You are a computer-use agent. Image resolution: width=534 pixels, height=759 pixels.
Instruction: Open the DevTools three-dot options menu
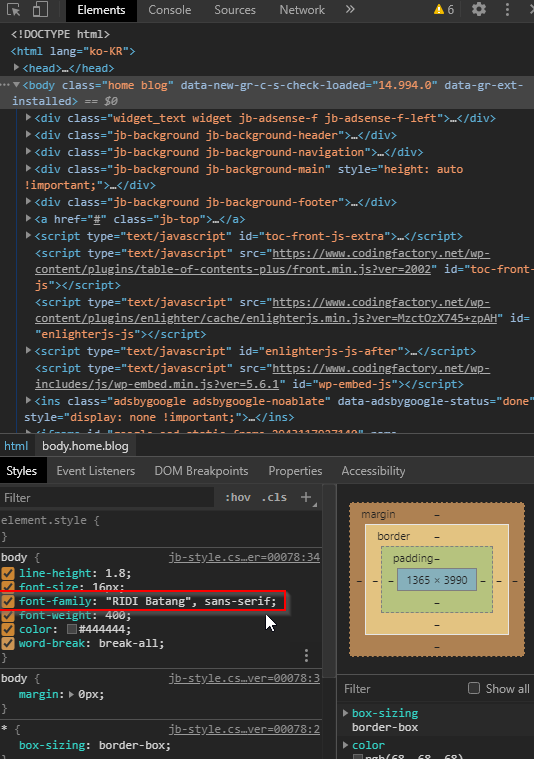(507, 9)
